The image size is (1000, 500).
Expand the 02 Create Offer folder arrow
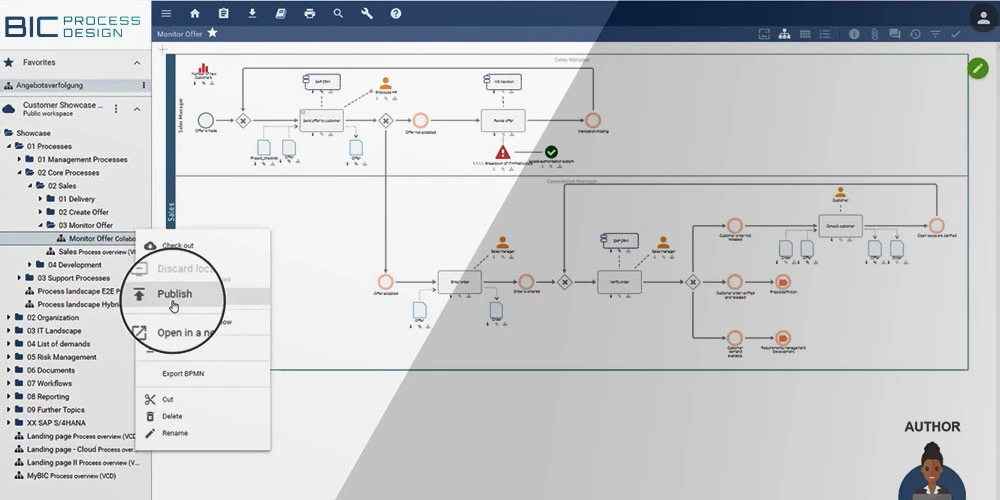pyautogui.click(x=41, y=212)
